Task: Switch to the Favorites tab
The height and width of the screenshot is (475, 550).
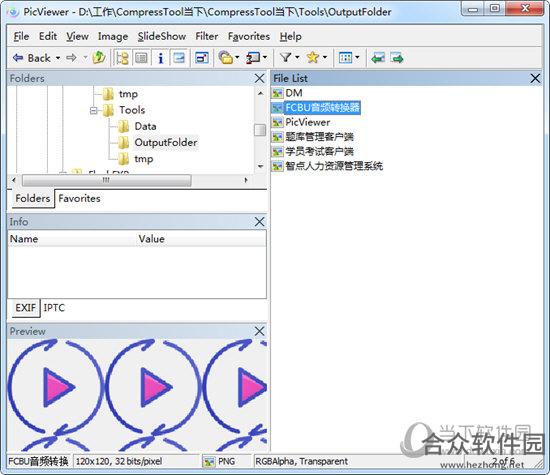Action: click(x=79, y=198)
